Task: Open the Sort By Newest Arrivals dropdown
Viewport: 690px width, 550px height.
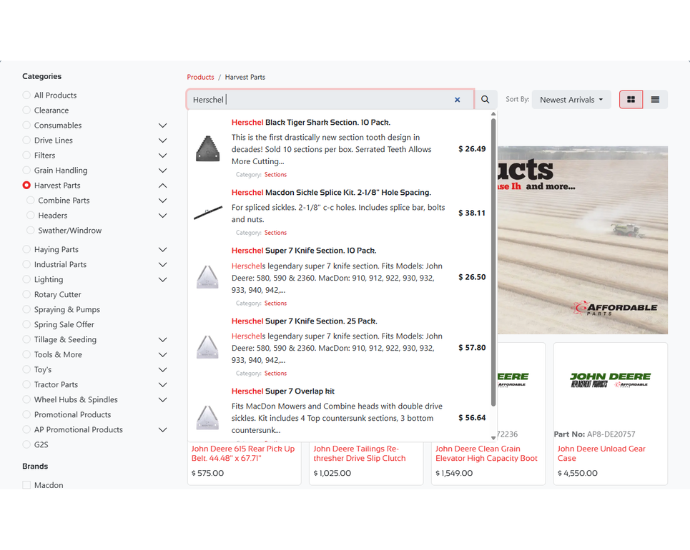Action: coord(571,99)
